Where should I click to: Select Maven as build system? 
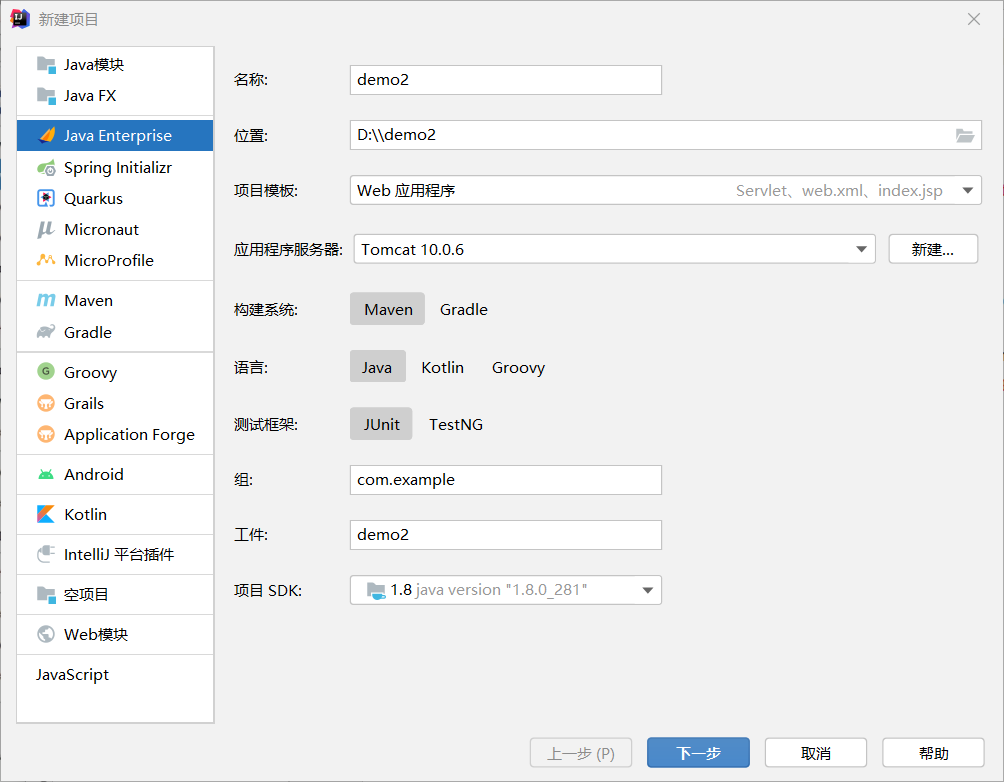click(x=387, y=309)
